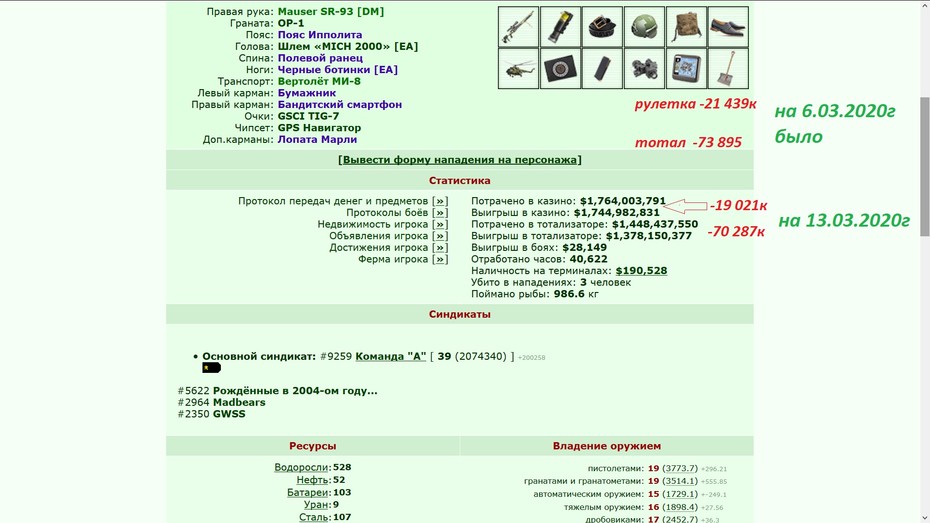Open the Бандитский смартфон link
The height and width of the screenshot is (523, 930).
coord(340,104)
